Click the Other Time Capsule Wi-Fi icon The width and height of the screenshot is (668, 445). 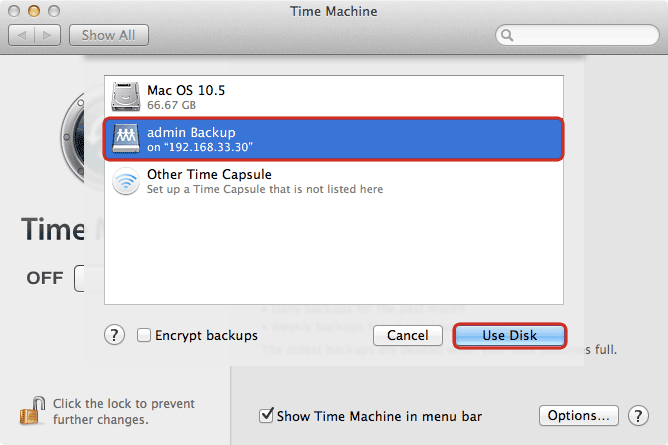click(x=126, y=181)
